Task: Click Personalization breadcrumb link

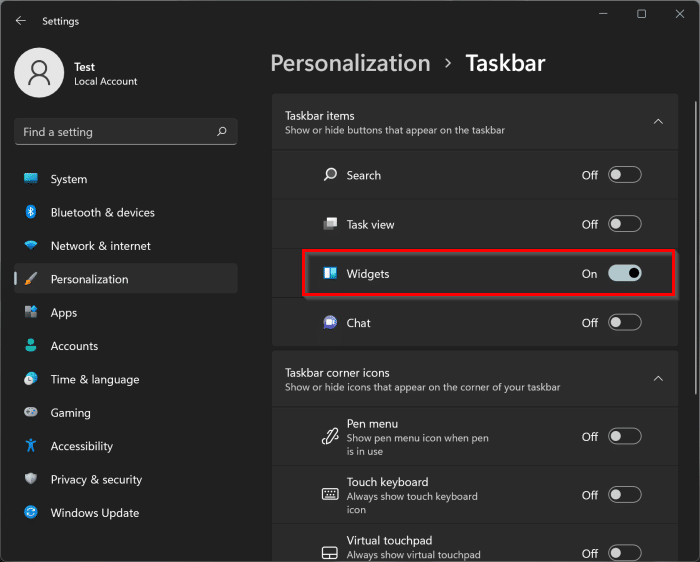Action: (x=350, y=63)
